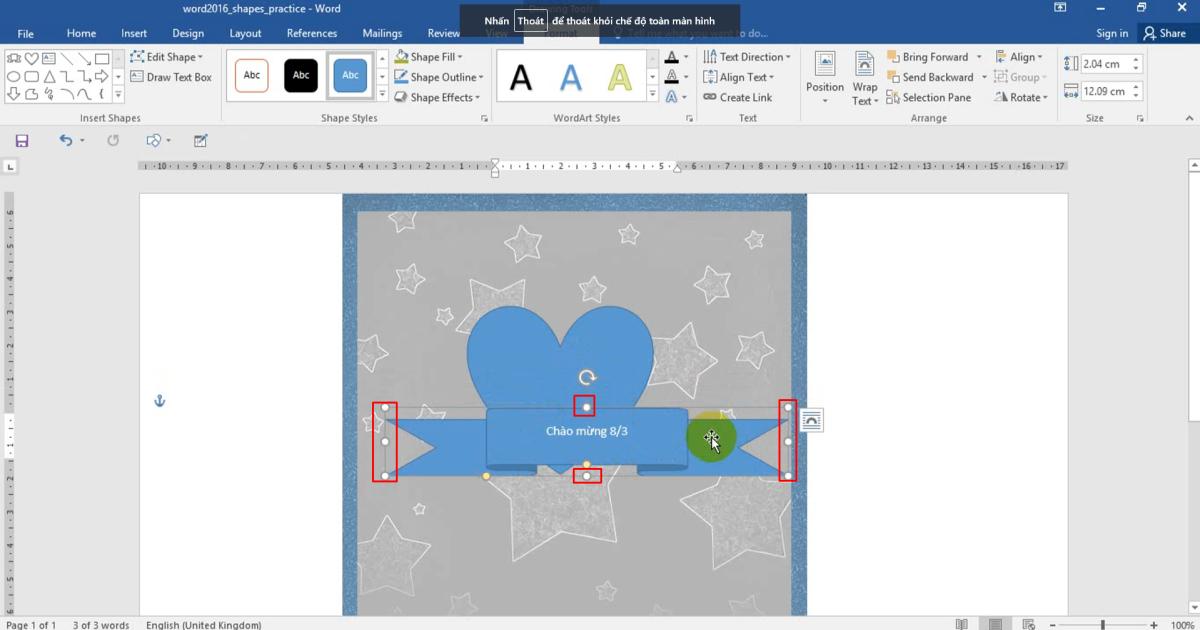This screenshot has width=1200, height=630.
Task: Apply the blue filled Abc shape style
Action: tap(350, 76)
